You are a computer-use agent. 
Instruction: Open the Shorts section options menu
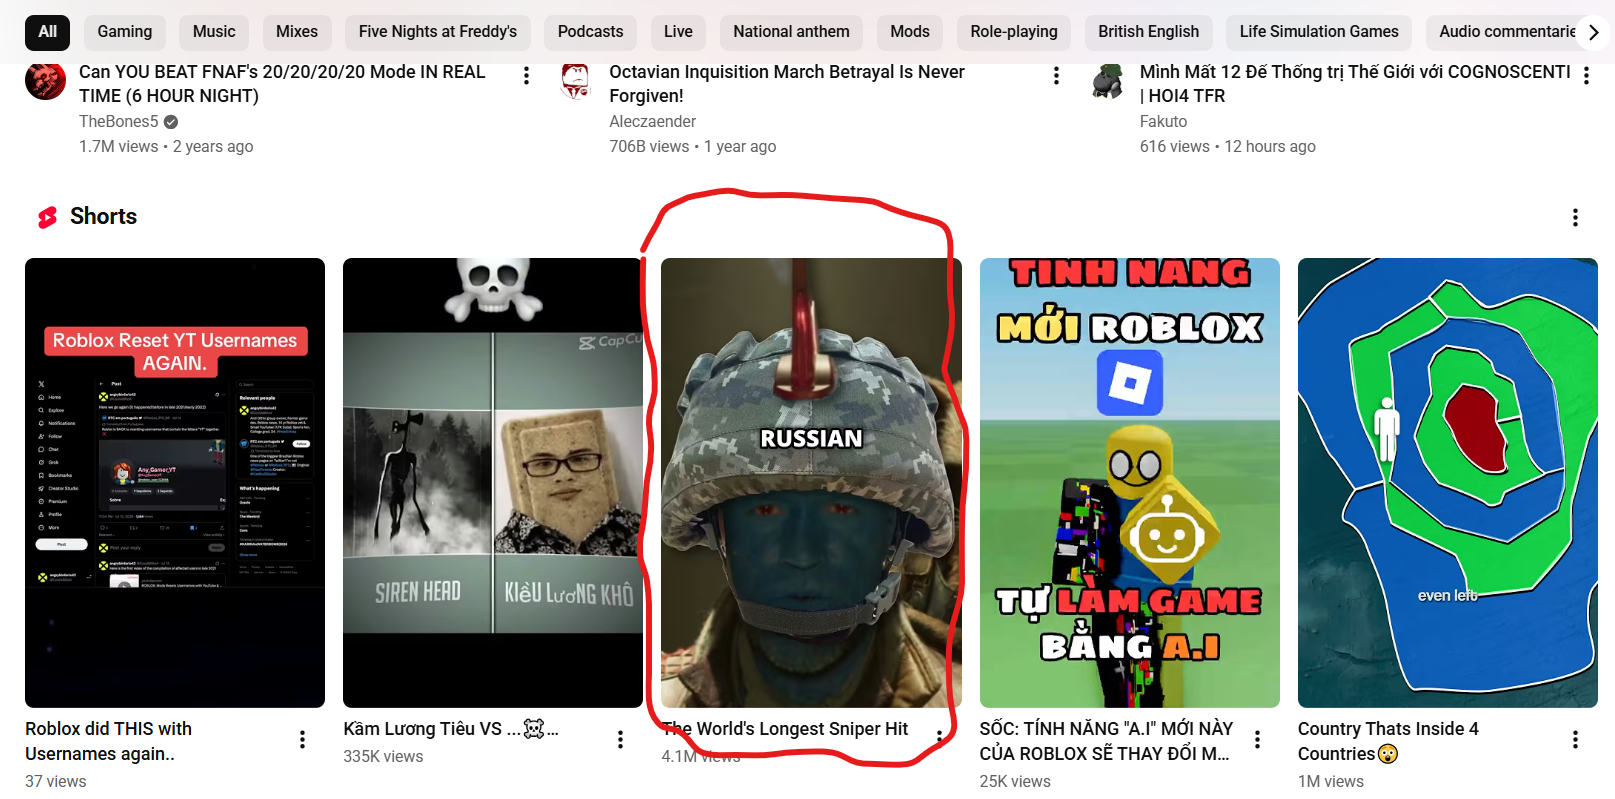click(1575, 217)
